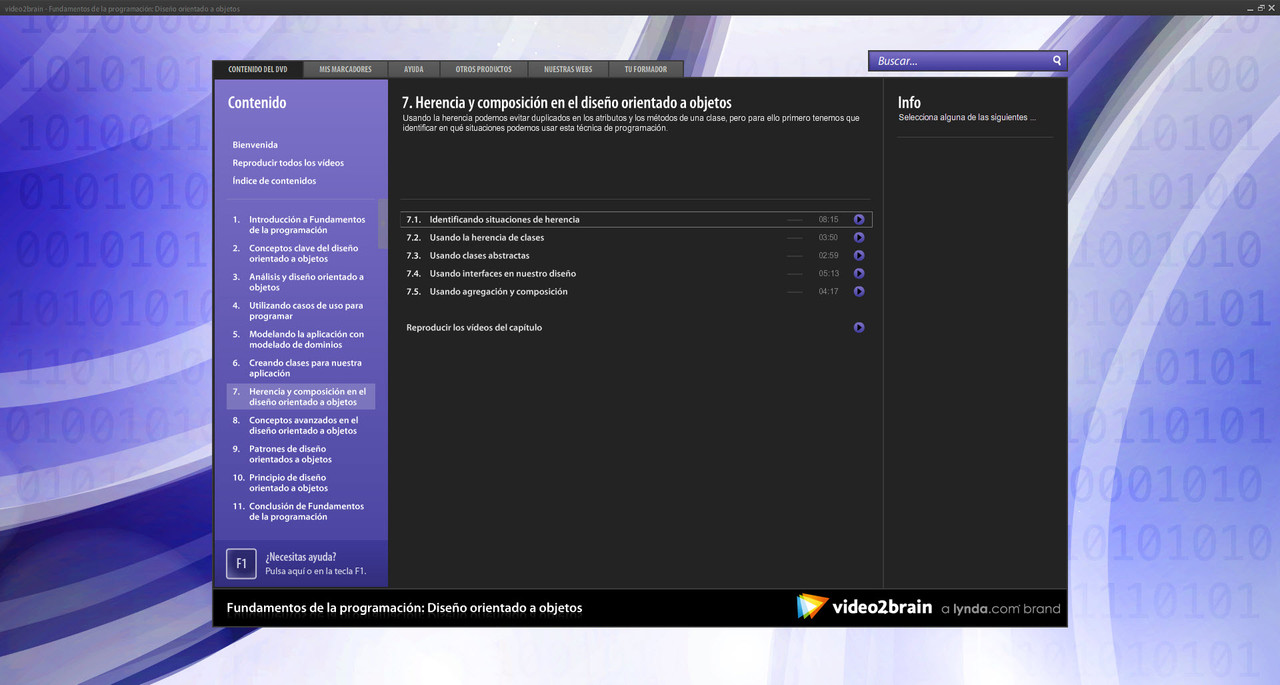Select chapter 2 Conceptos clave del diseño

pyautogui.click(x=300, y=254)
